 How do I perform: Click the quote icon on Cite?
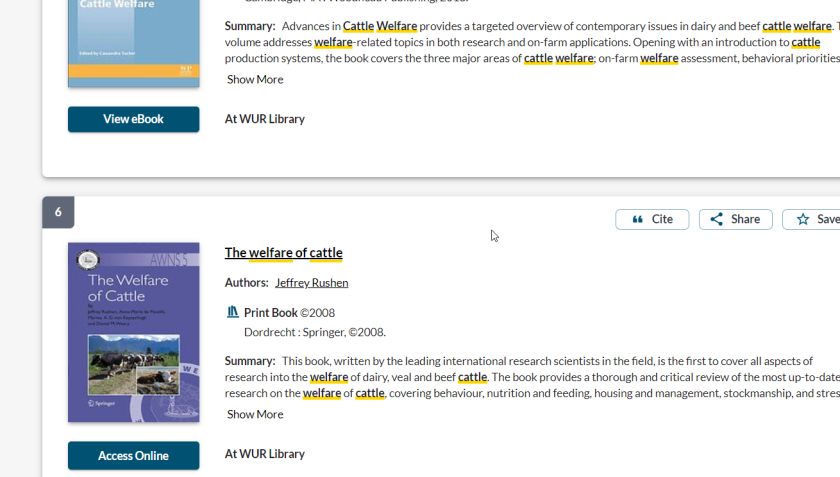pyautogui.click(x=637, y=220)
